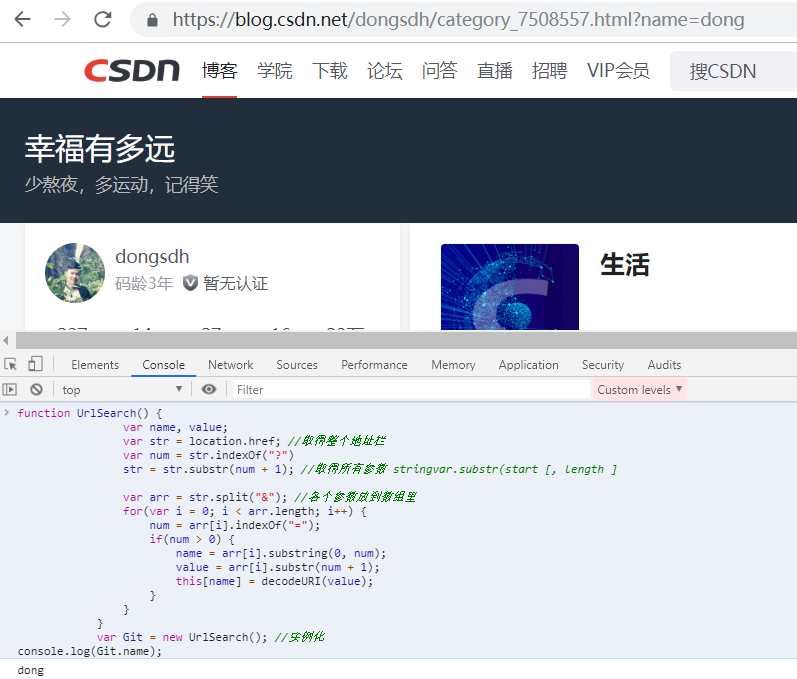Click the 码龄3年 text

(x=144, y=283)
